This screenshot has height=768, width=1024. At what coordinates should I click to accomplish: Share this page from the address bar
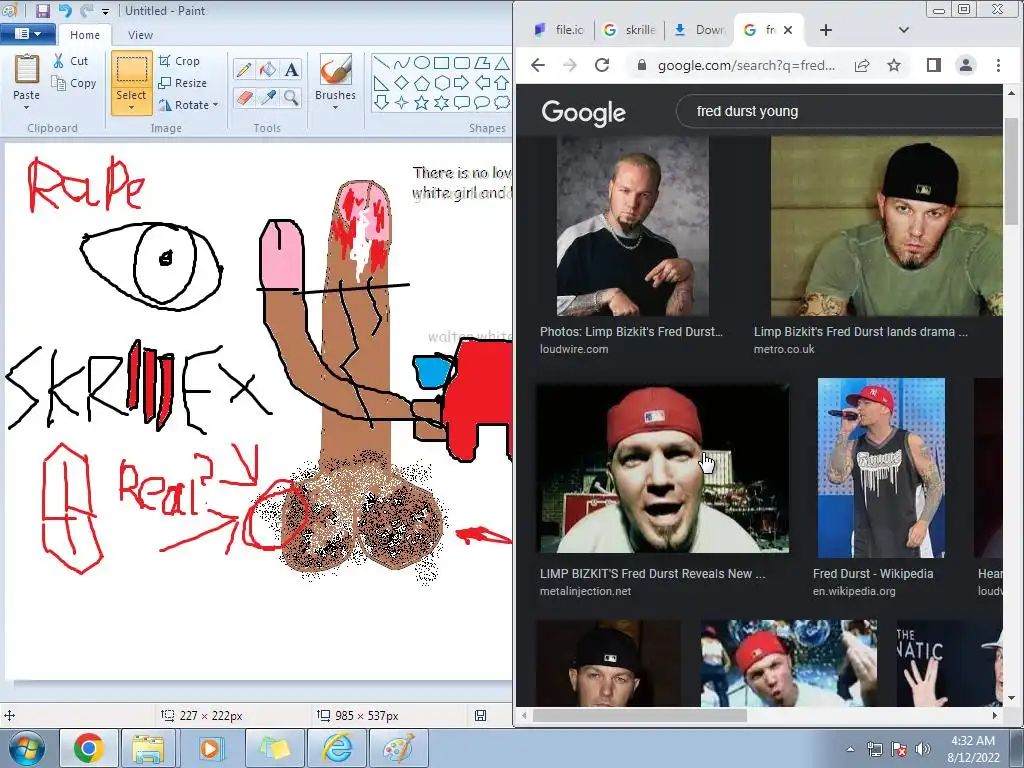click(x=862, y=65)
